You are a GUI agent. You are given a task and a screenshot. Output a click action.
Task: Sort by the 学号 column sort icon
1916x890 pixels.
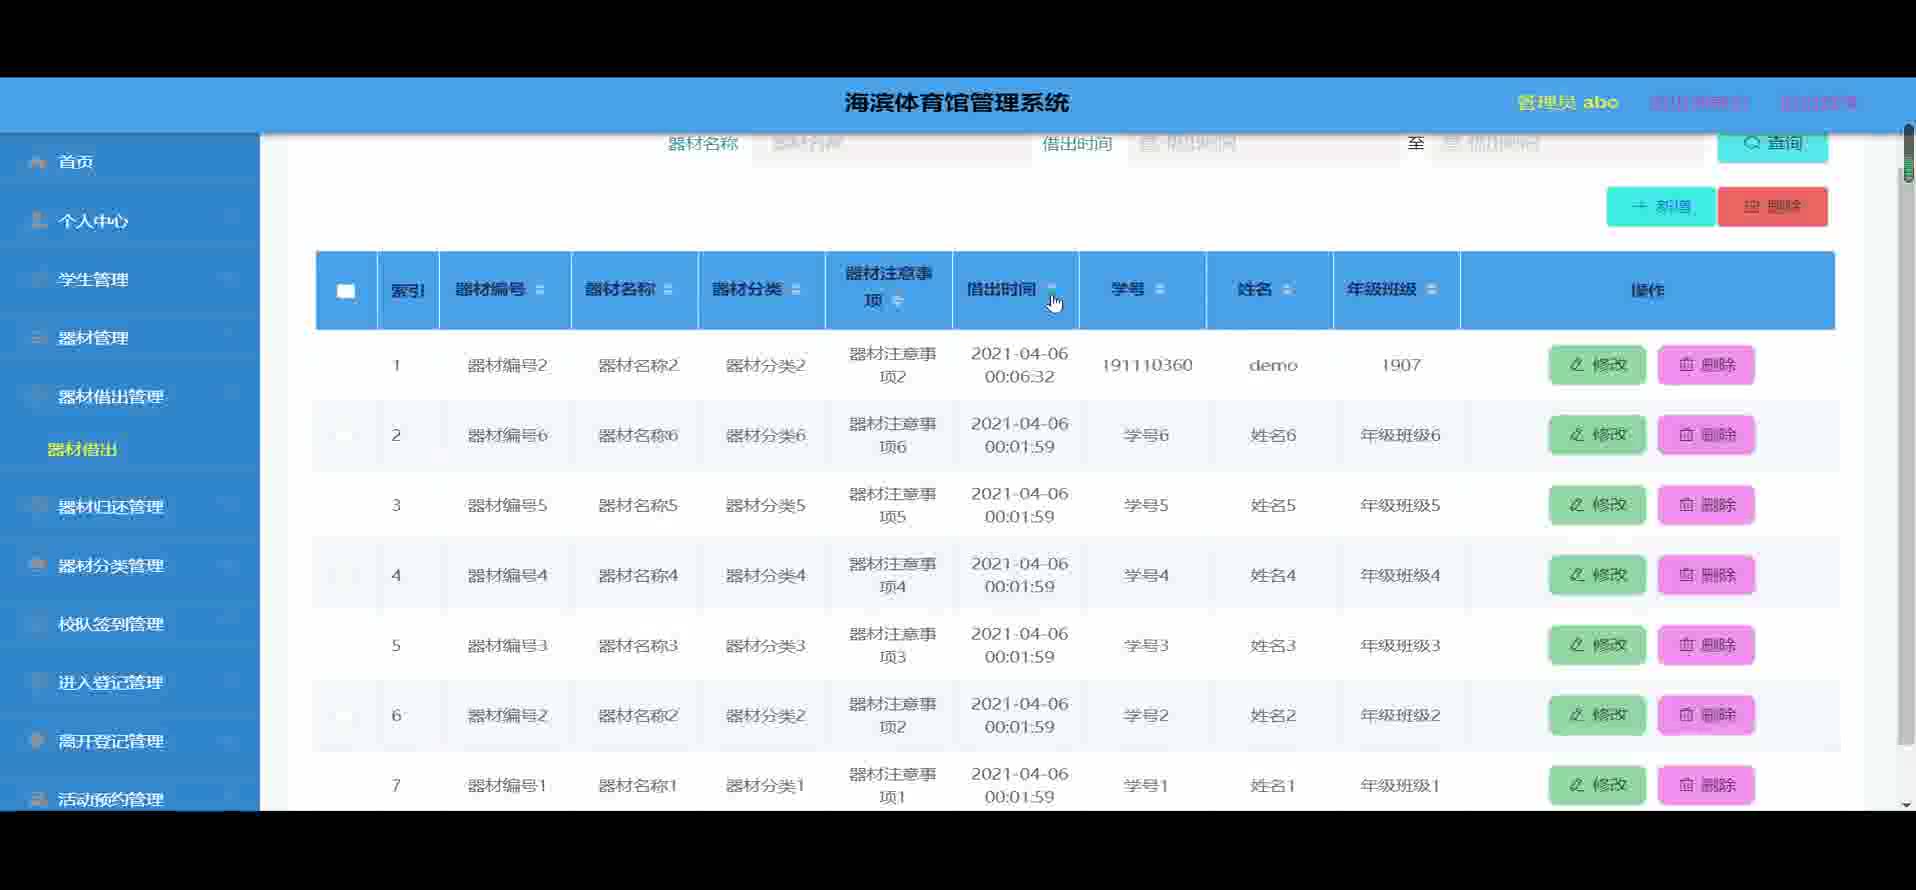(x=1160, y=290)
